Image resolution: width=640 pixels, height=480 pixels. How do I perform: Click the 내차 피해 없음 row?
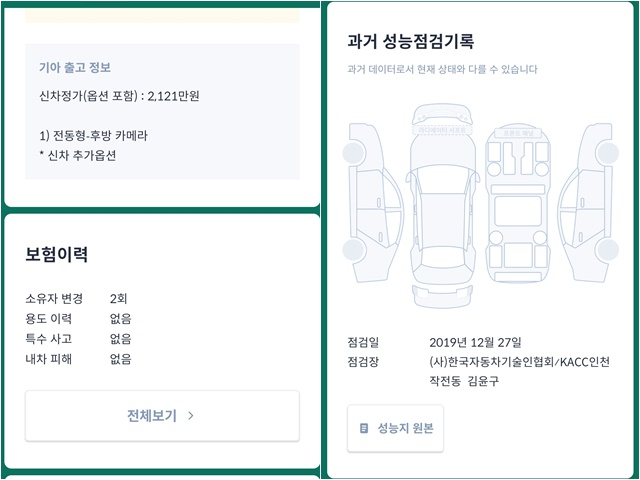coord(78,359)
